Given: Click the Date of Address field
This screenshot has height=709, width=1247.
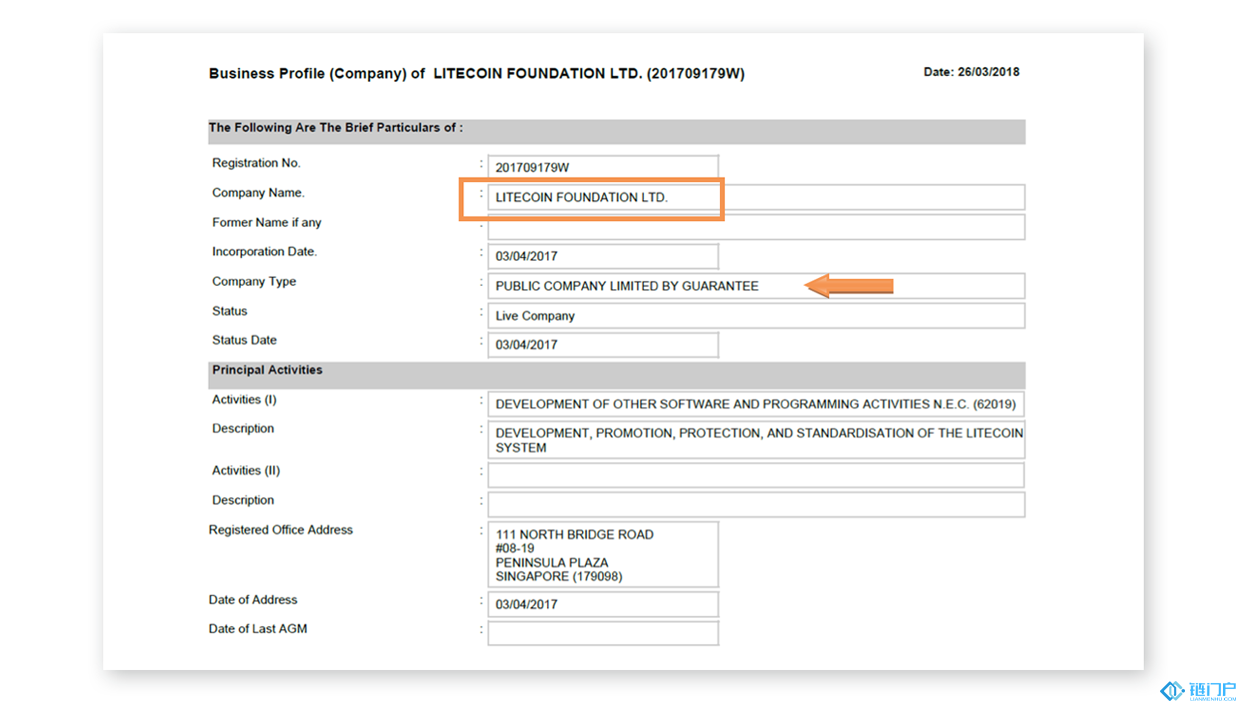Looking at the screenshot, I should 602,605.
